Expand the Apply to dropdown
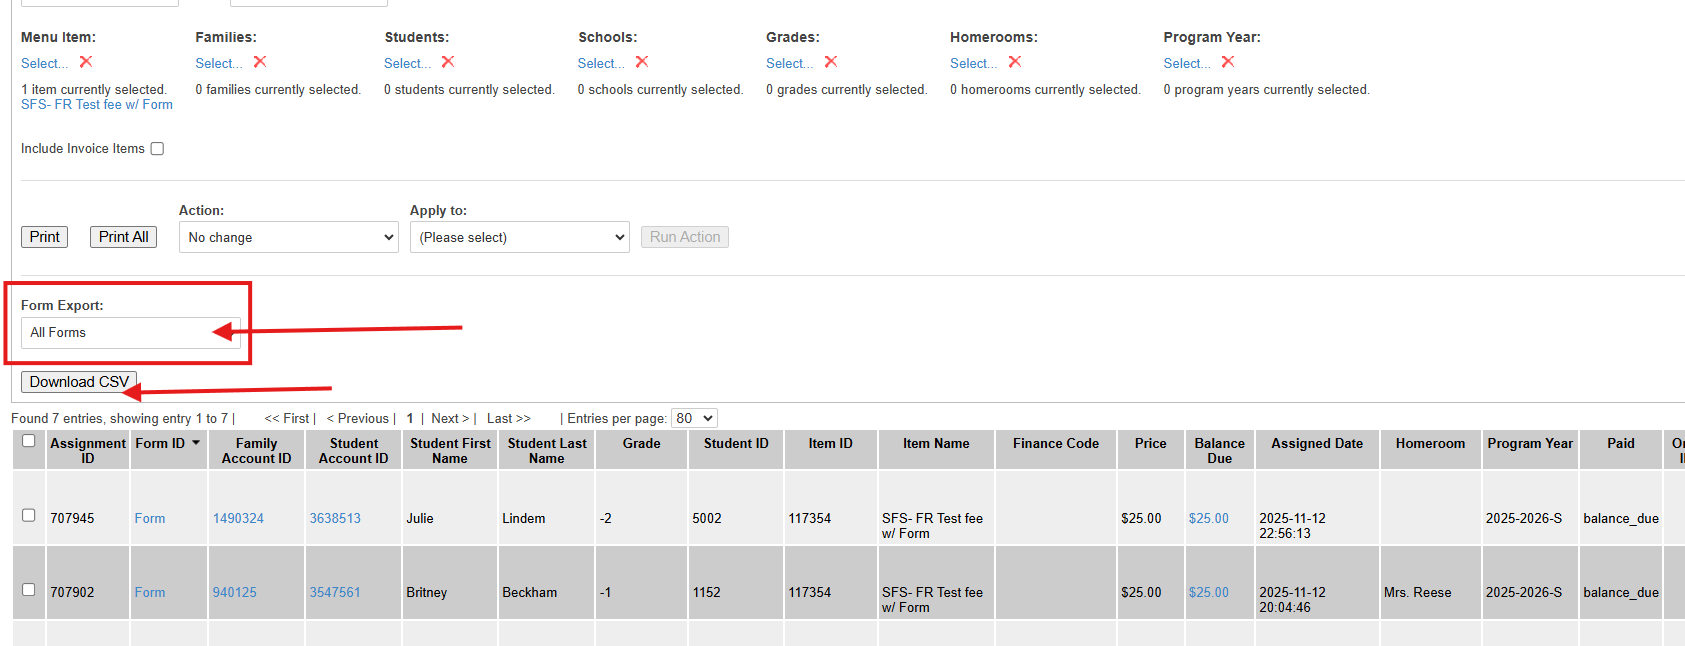The width and height of the screenshot is (1685, 646). 519,237
